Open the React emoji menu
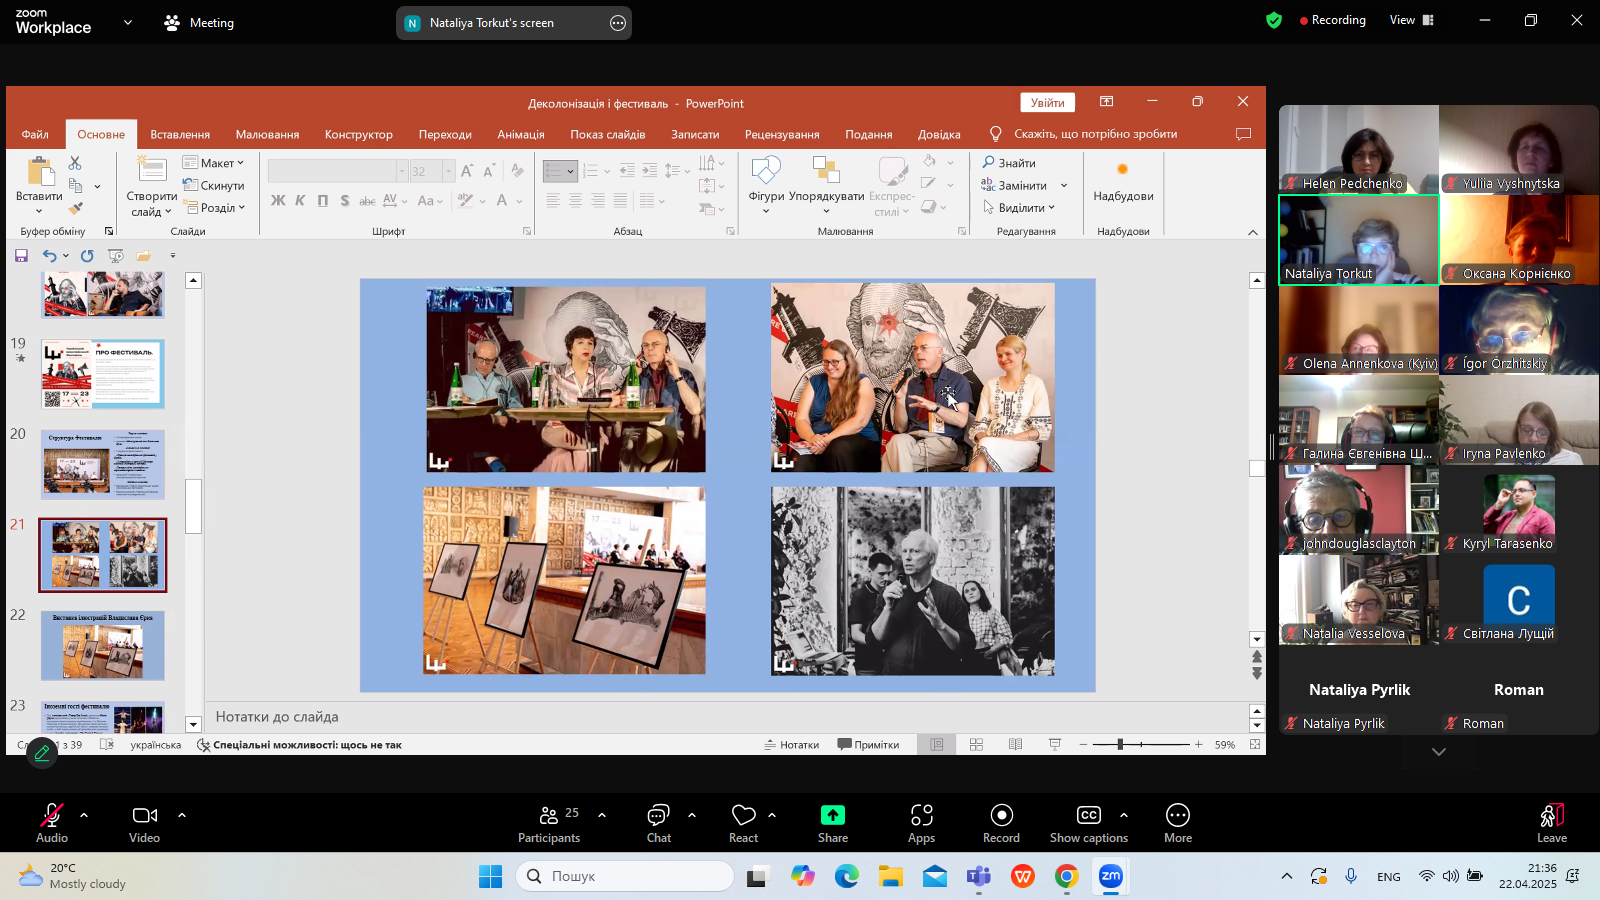Screen dimensions: 1600x900 click(743, 816)
